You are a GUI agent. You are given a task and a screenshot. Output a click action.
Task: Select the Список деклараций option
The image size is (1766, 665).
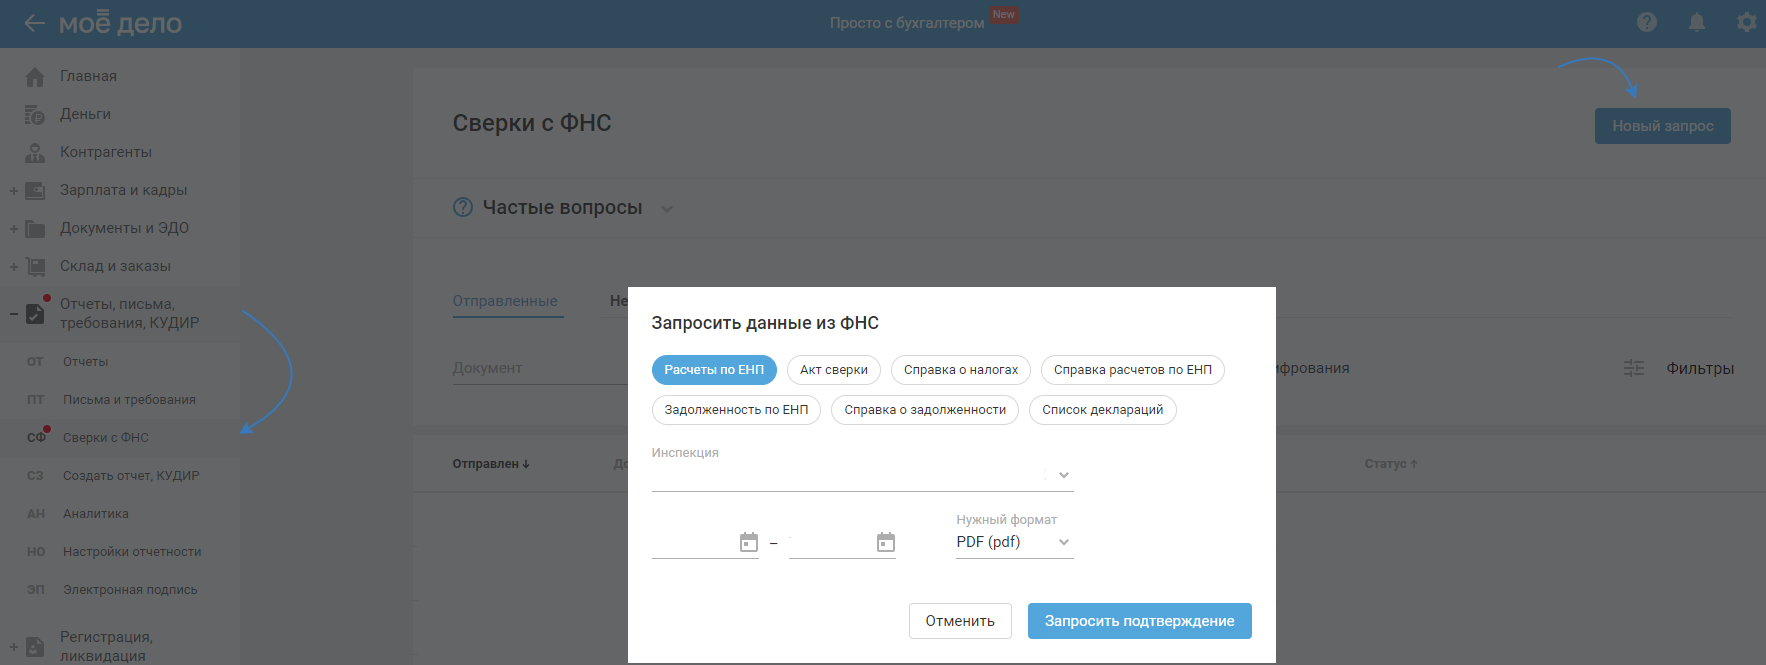1102,410
